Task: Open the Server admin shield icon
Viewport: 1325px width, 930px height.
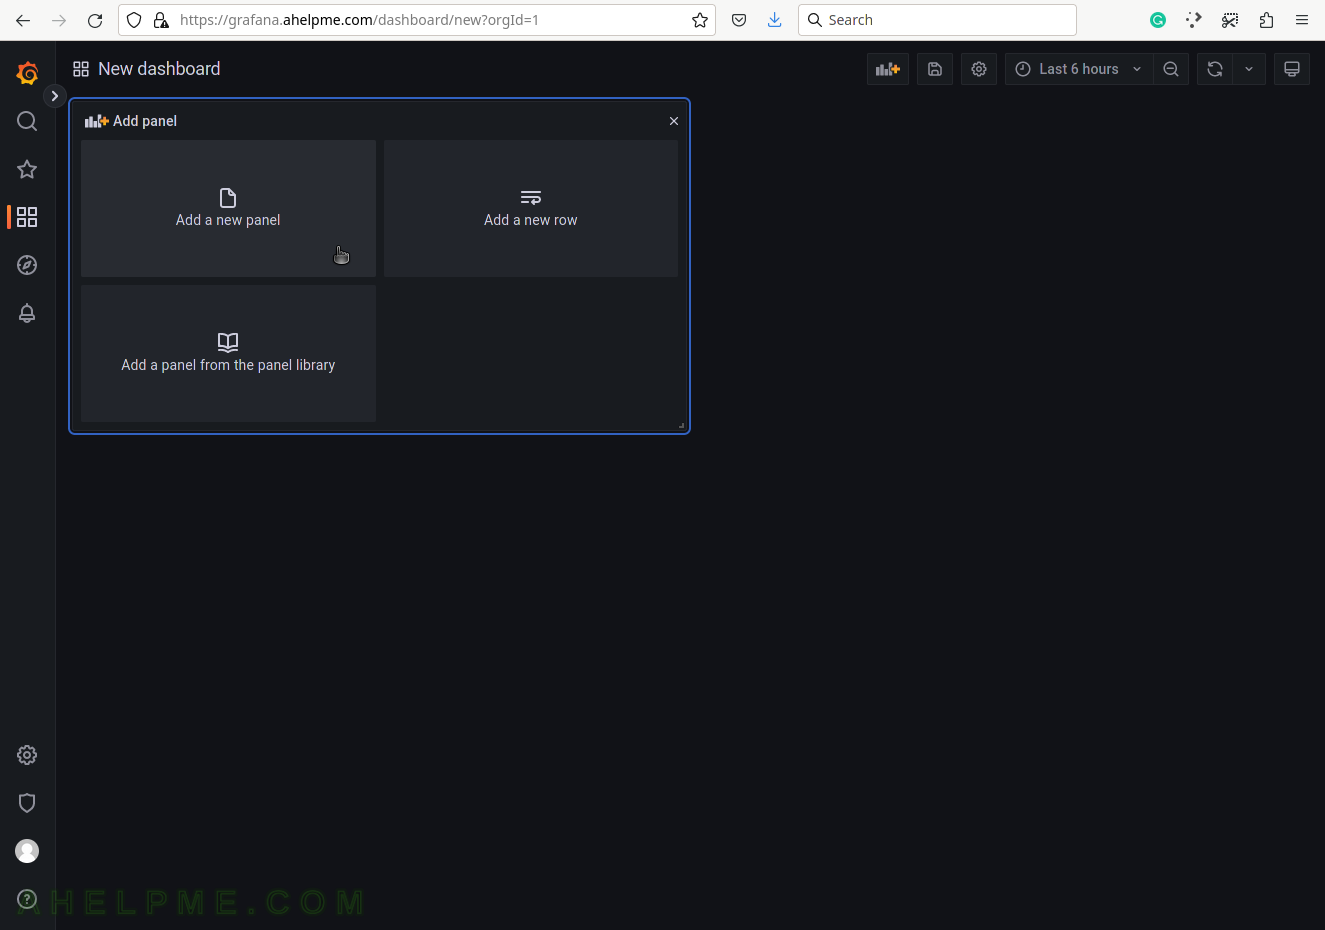Action: [x=27, y=803]
